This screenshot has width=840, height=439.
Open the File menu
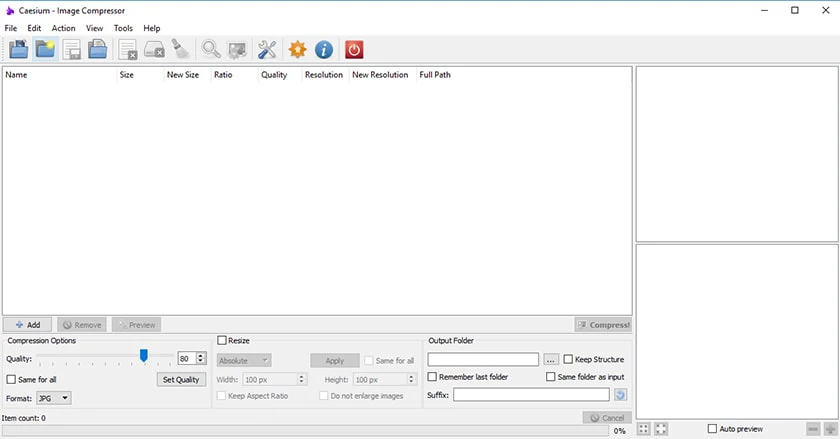coord(11,28)
